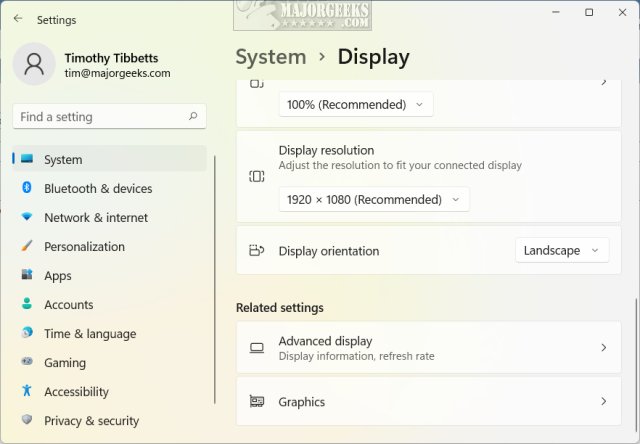Open the scale 100% (Recommended) dropdown
640x444 pixels.
tap(356, 104)
